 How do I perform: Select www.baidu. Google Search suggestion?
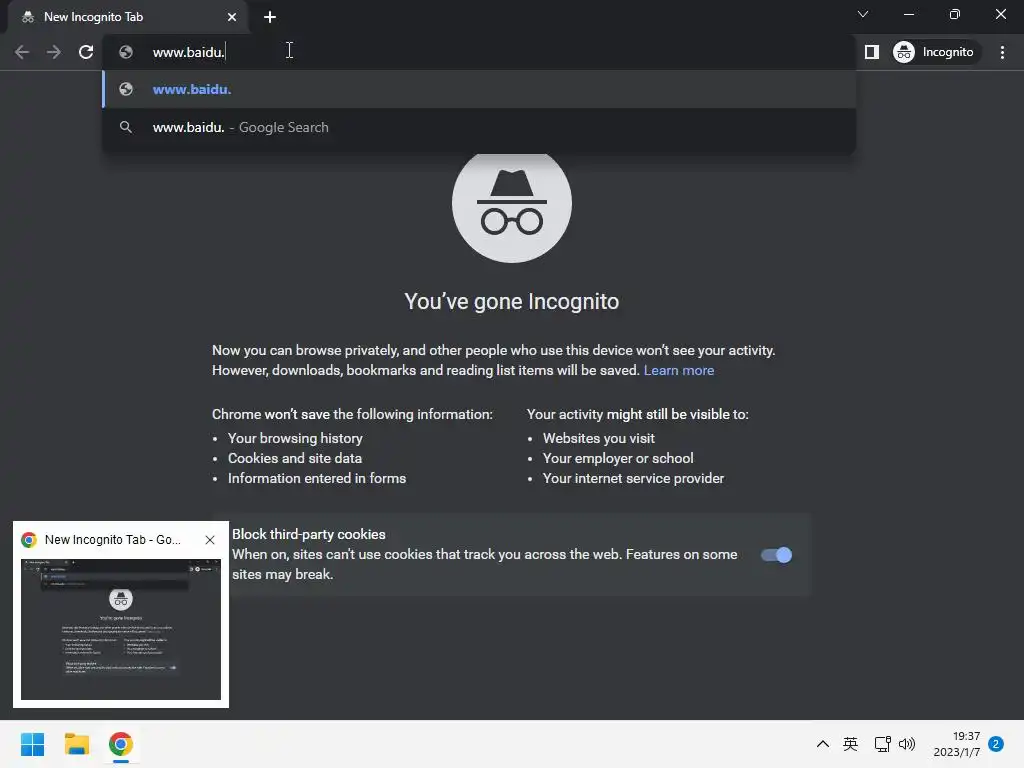479,127
